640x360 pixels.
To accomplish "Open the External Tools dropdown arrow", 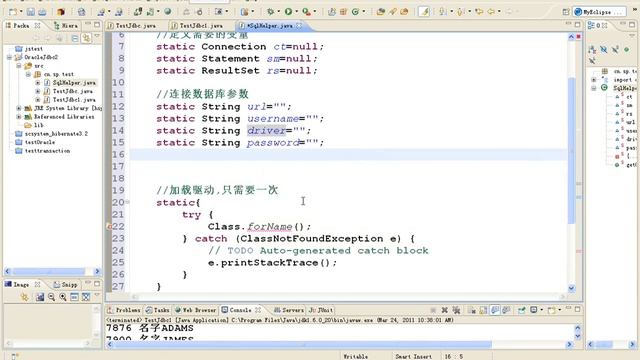I will (x=314, y=12).
